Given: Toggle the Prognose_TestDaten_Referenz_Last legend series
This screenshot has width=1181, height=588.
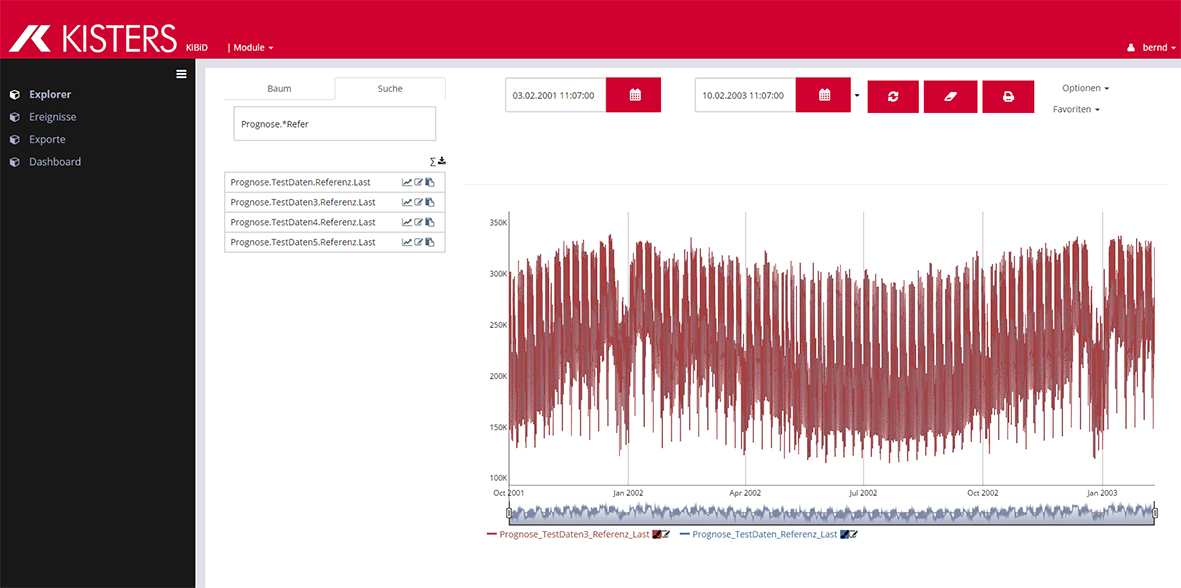Looking at the screenshot, I should [x=764, y=534].
